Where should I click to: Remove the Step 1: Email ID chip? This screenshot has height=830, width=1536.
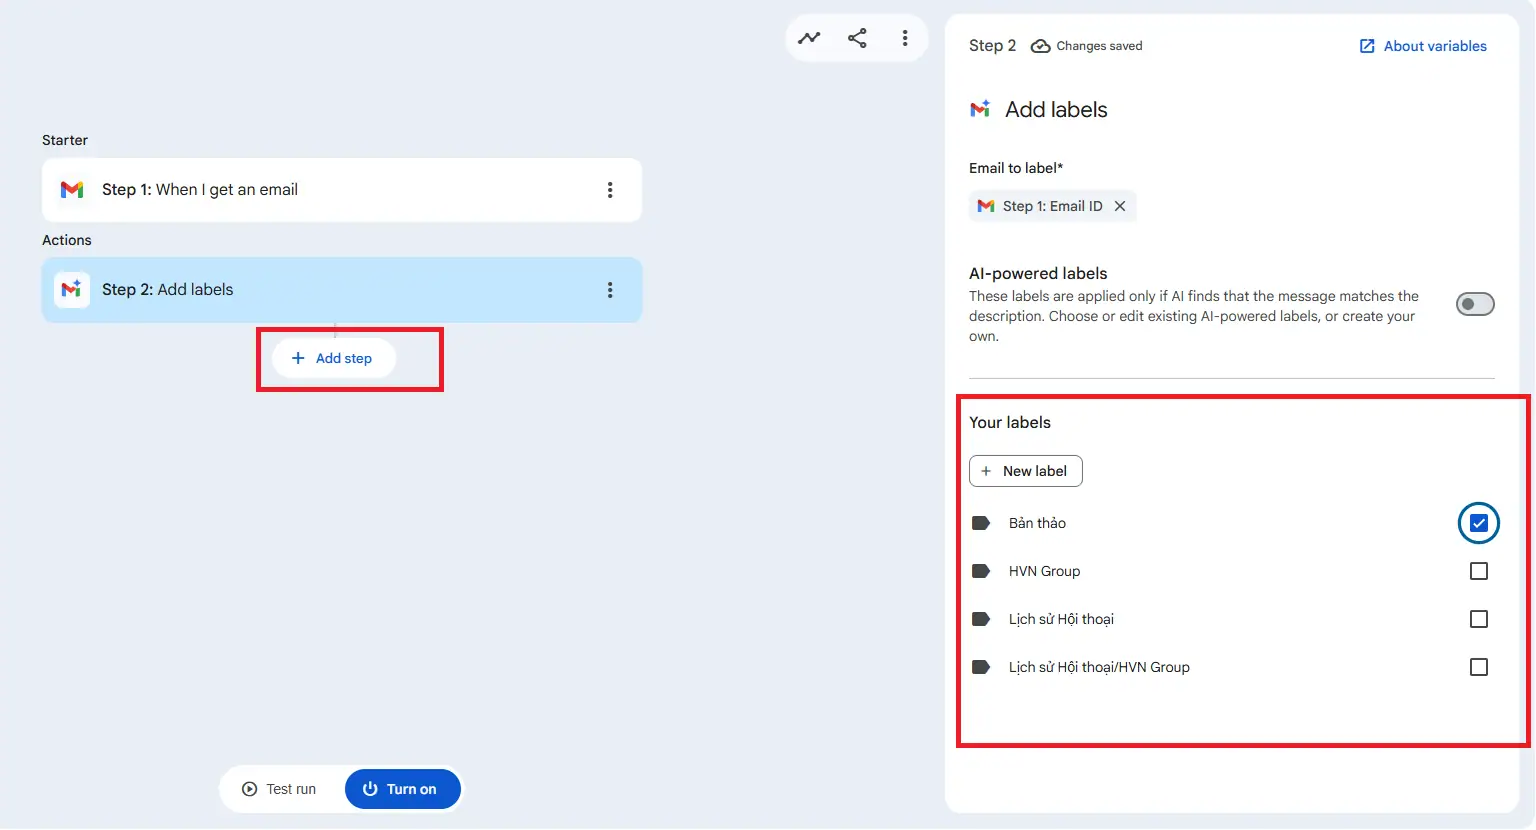point(1120,206)
